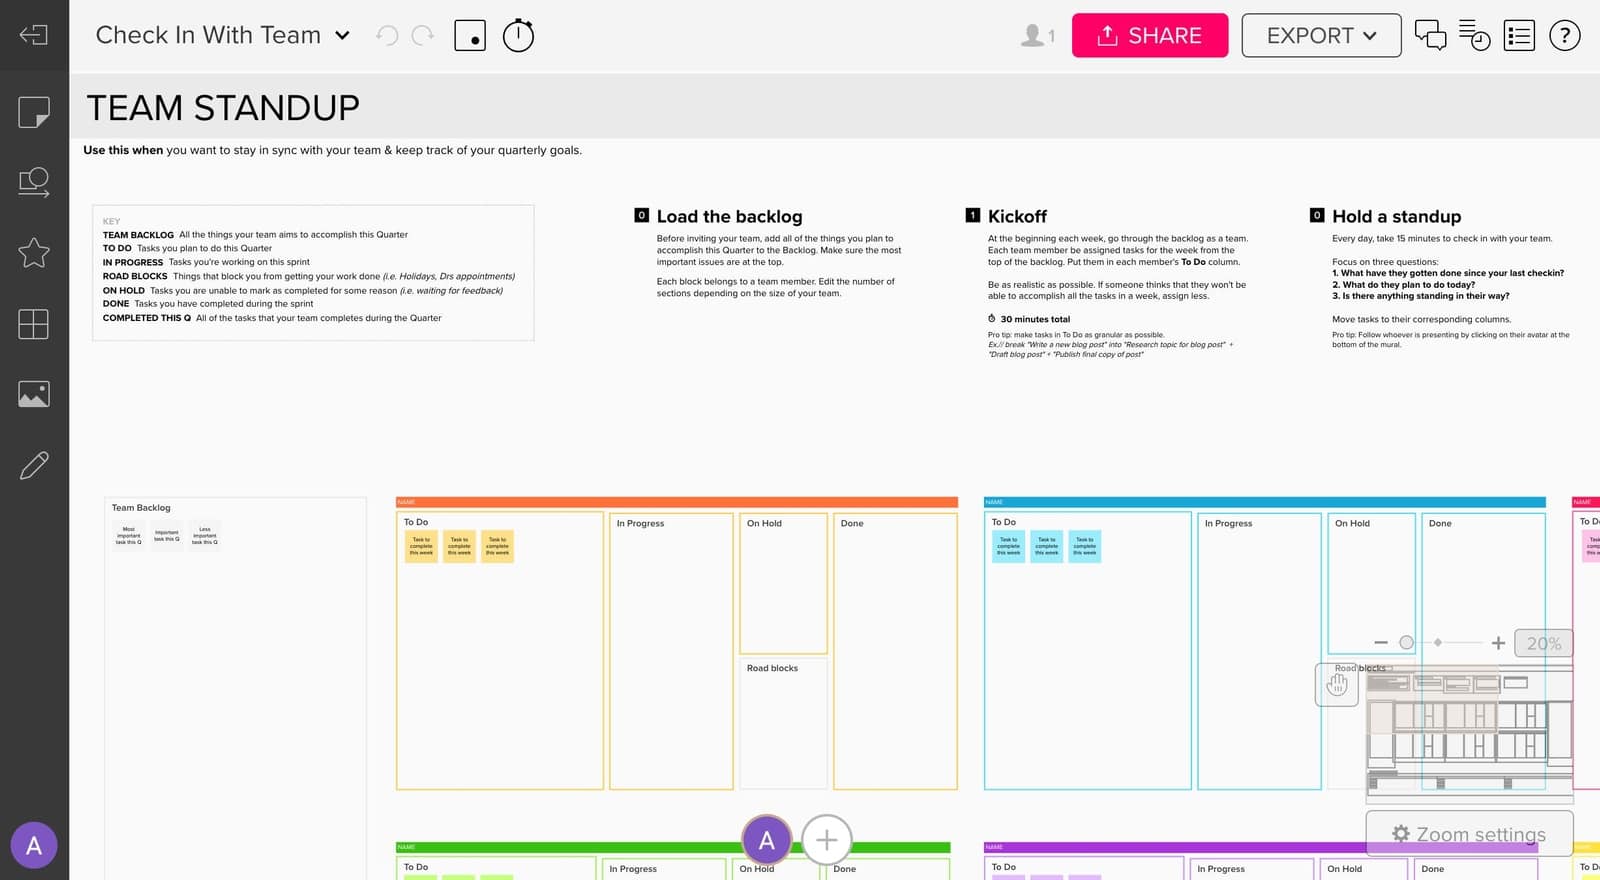Activate the hand pan tool
Screen dimensions: 1600x880
(x=1337, y=685)
